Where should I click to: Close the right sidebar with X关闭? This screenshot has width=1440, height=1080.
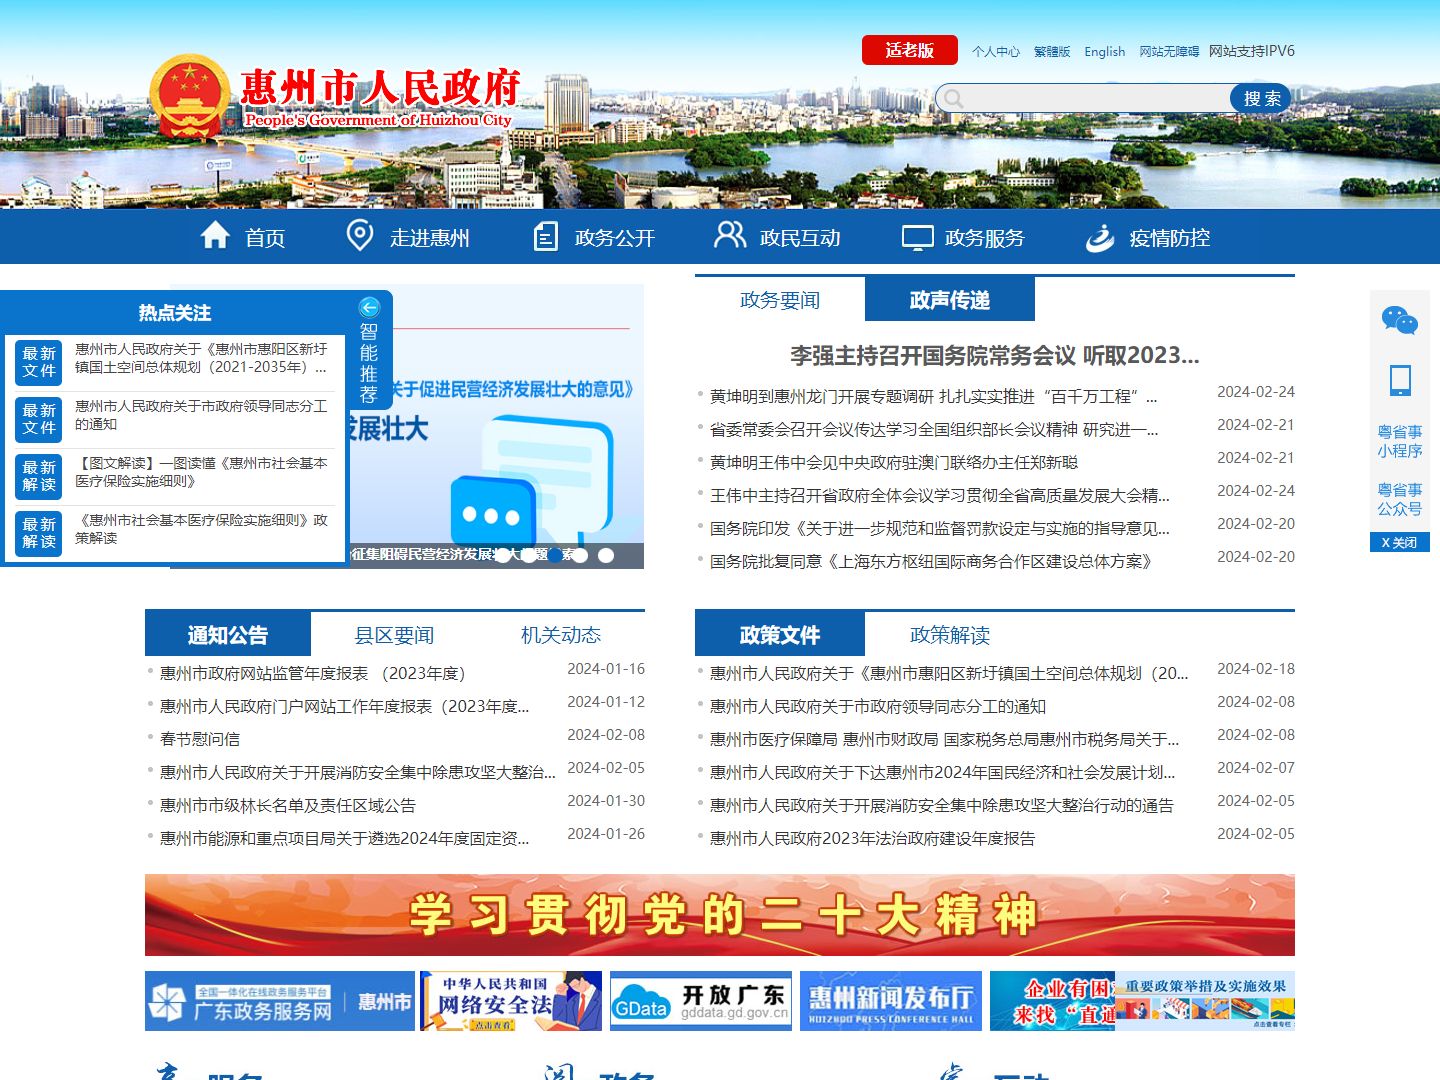pyautogui.click(x=1400, y=542)
